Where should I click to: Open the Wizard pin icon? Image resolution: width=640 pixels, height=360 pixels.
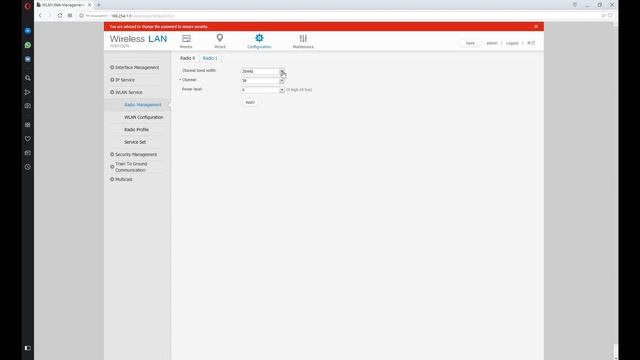(220, 38)
